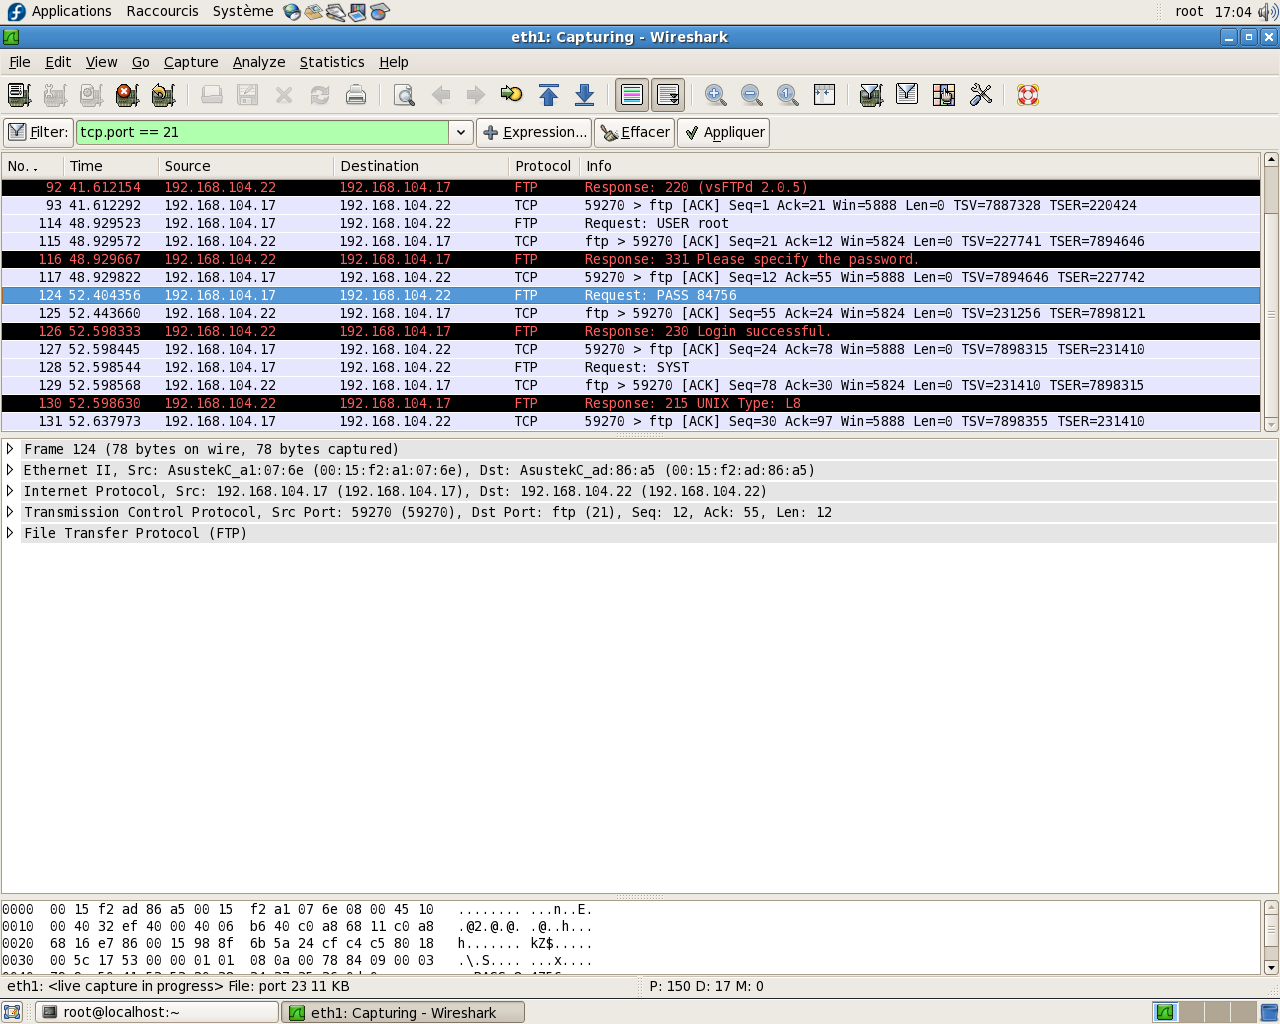Open the find packet tool

[x=404, y=95]
